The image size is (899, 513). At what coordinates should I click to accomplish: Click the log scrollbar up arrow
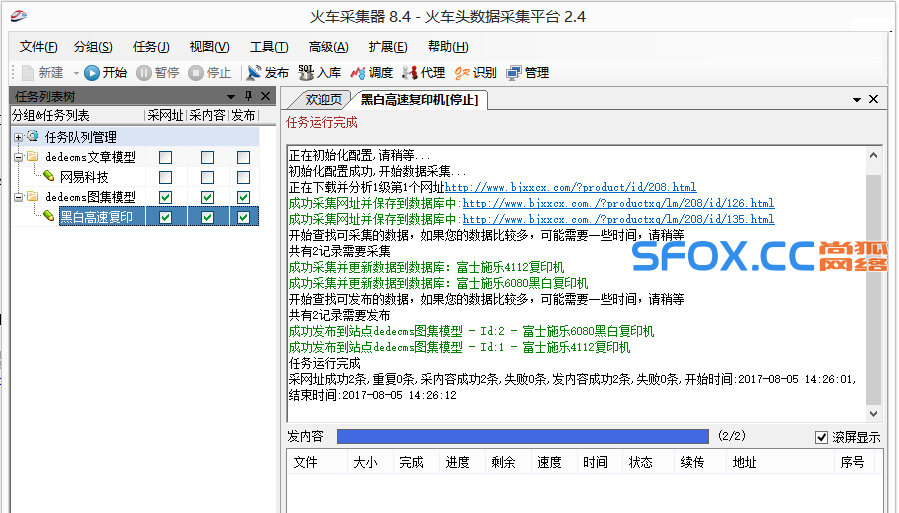873,155
